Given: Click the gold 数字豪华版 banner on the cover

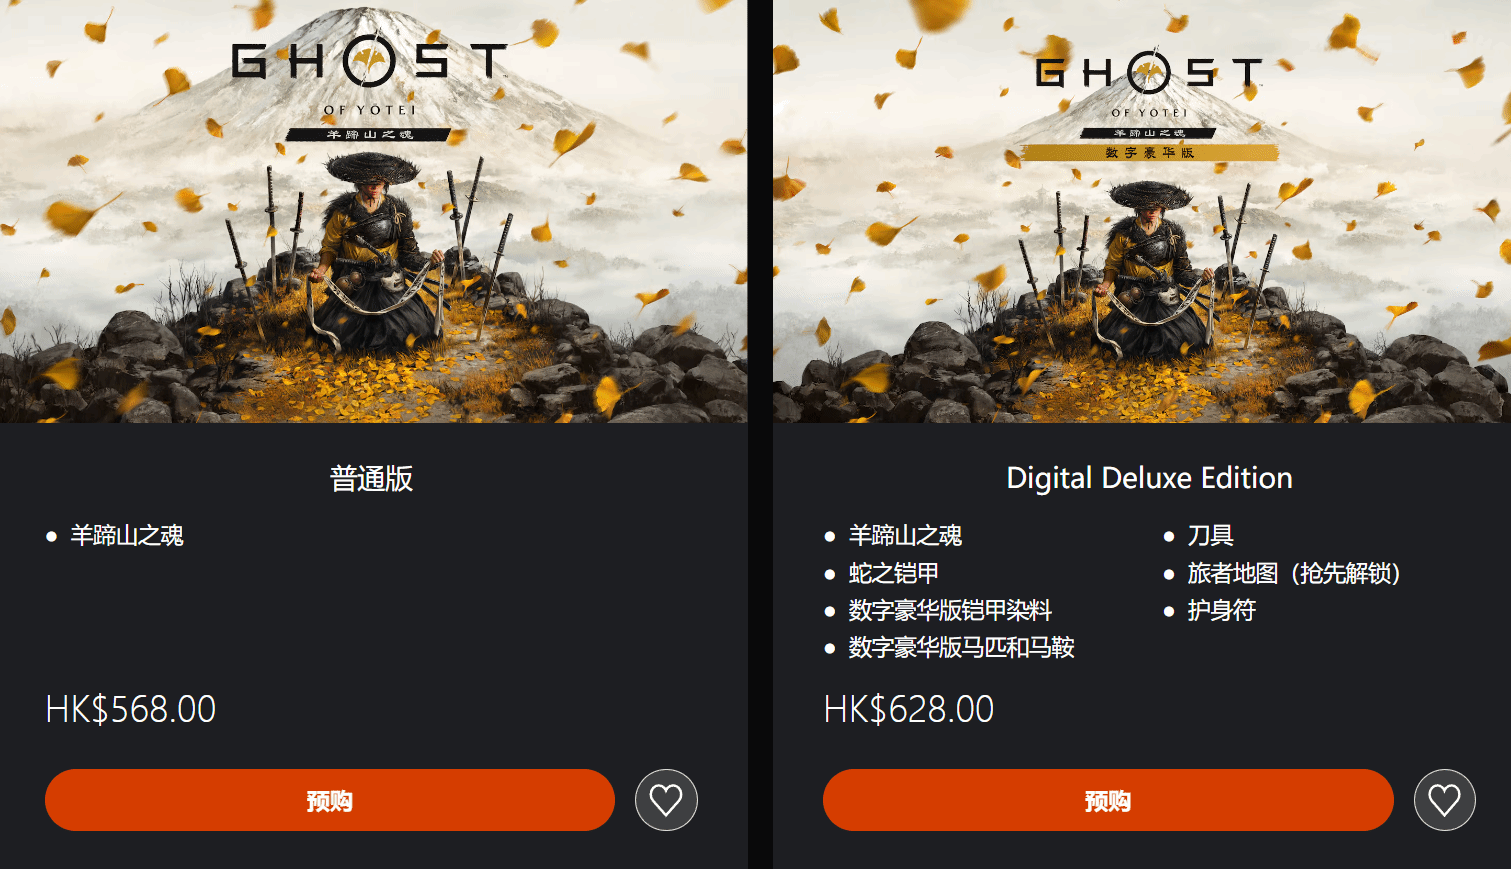Looking at the screenshot, I should click(1149, 153).
